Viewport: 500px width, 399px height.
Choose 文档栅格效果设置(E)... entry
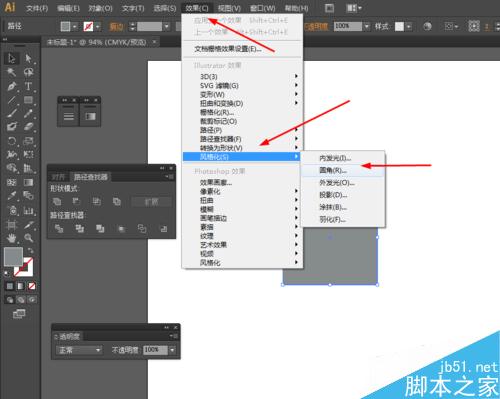242,49
